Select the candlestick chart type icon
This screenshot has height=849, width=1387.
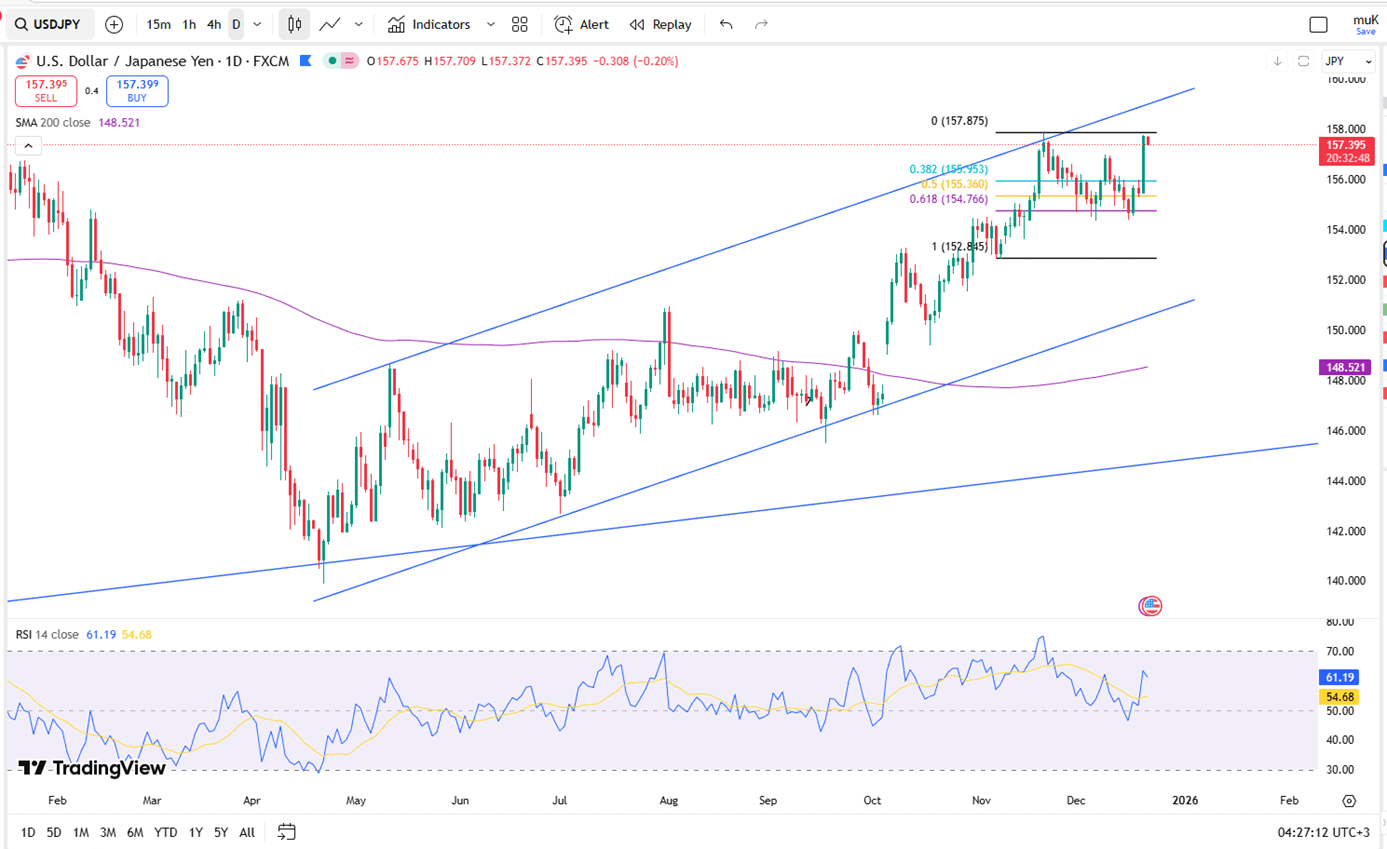(x=293, y=24)
